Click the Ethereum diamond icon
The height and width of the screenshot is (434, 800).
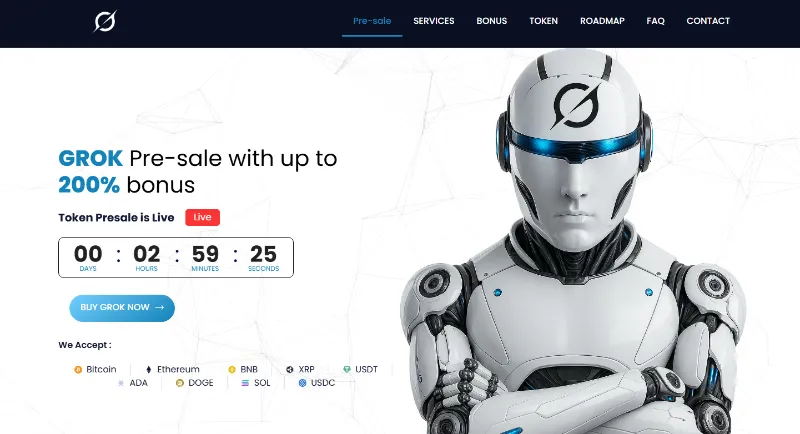149,370
